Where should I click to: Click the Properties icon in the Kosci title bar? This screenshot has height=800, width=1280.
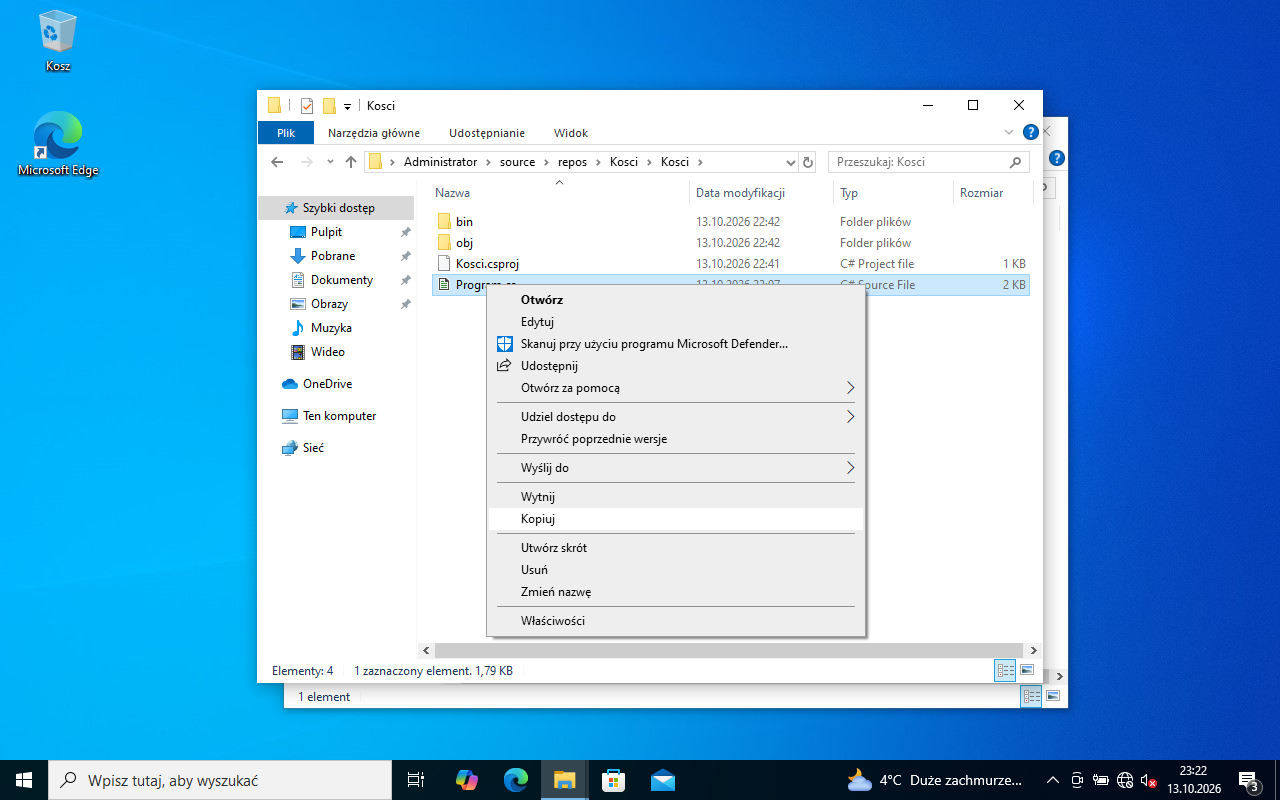[307, 106]
